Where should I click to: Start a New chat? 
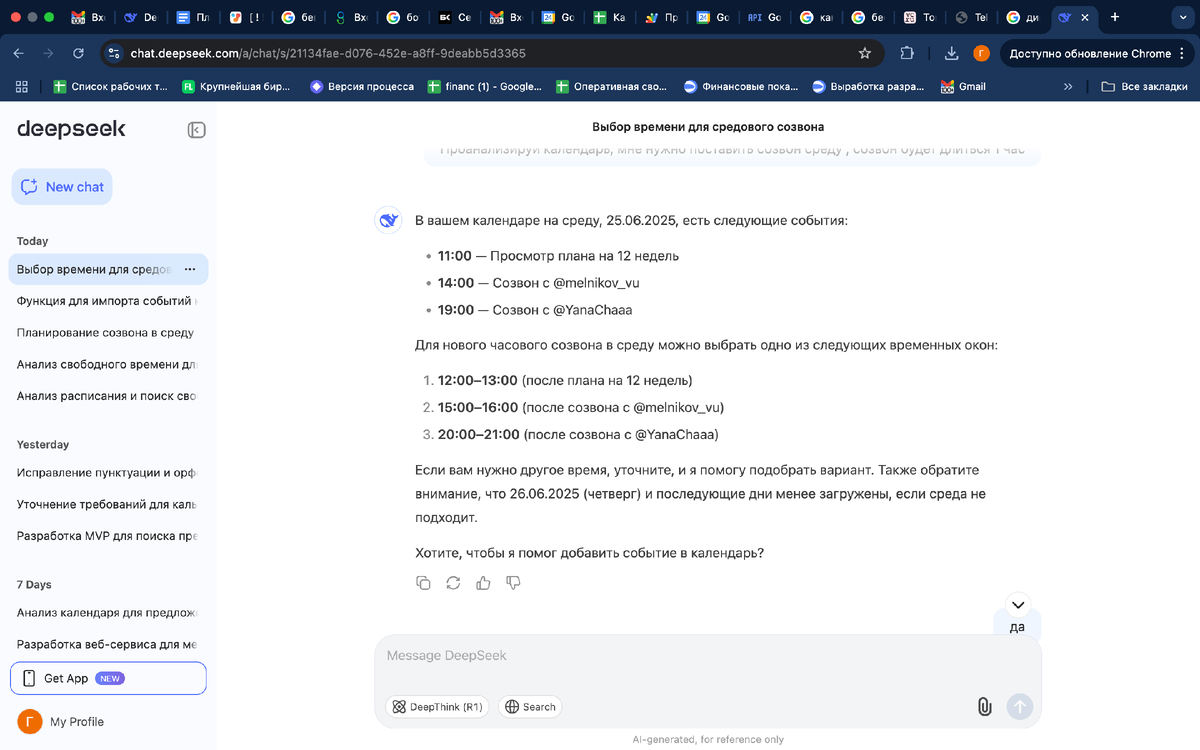(62, 187)
